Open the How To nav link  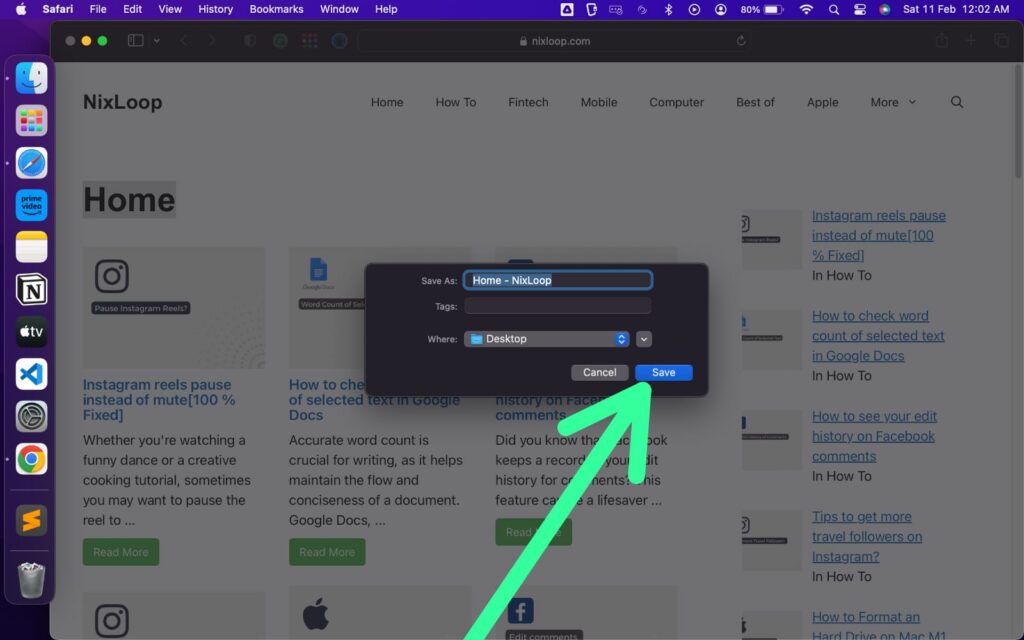456,103
